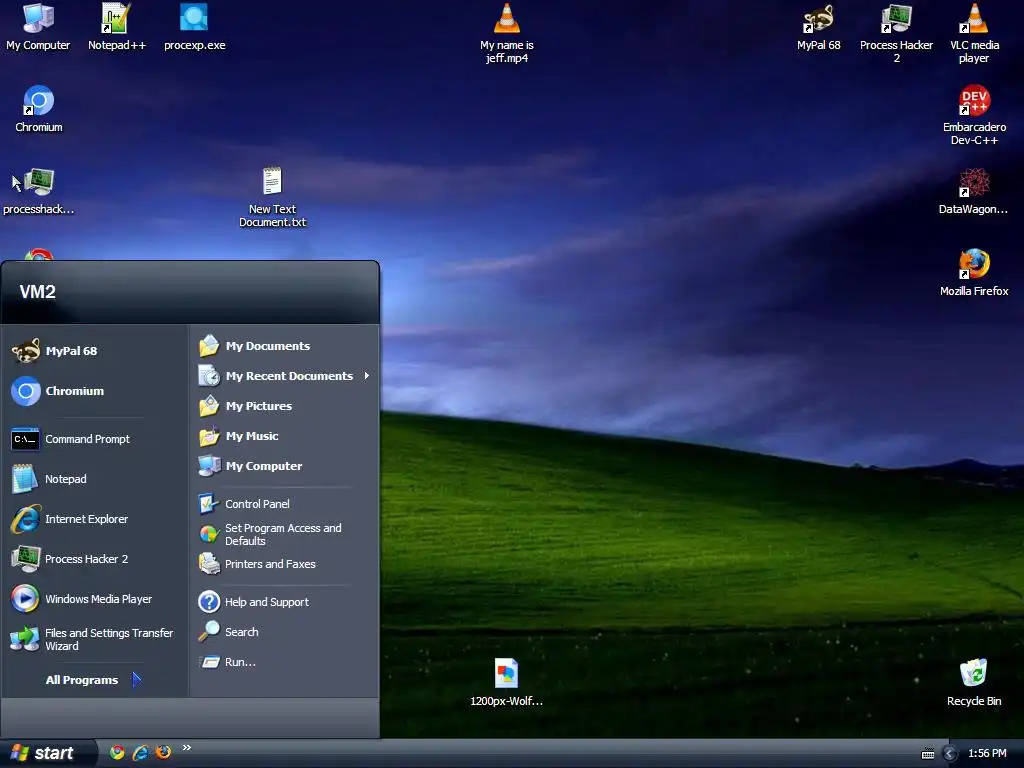1024x768 pixels.
Task: Open Chromium desktop shortcut
Action: click(x=39, y=109)
